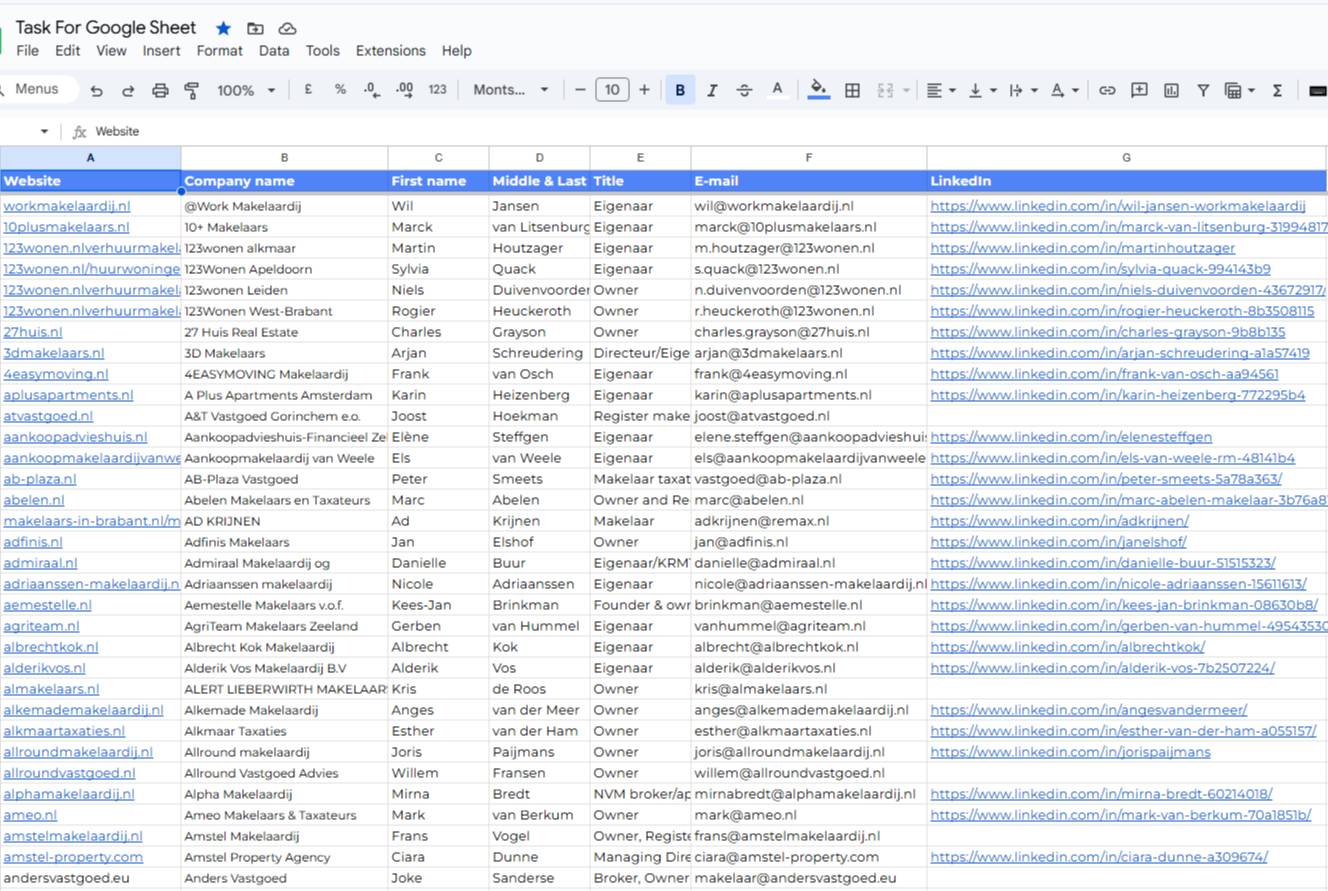
Task: Open the Help menu
Action: [456, 51]
